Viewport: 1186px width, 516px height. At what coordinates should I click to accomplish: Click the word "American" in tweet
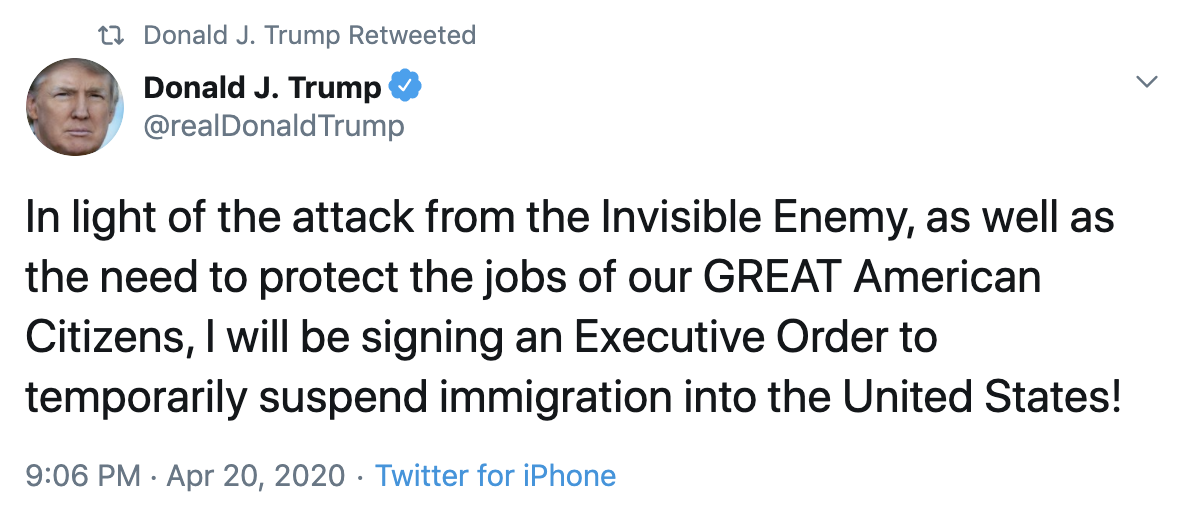coord(961,278)
